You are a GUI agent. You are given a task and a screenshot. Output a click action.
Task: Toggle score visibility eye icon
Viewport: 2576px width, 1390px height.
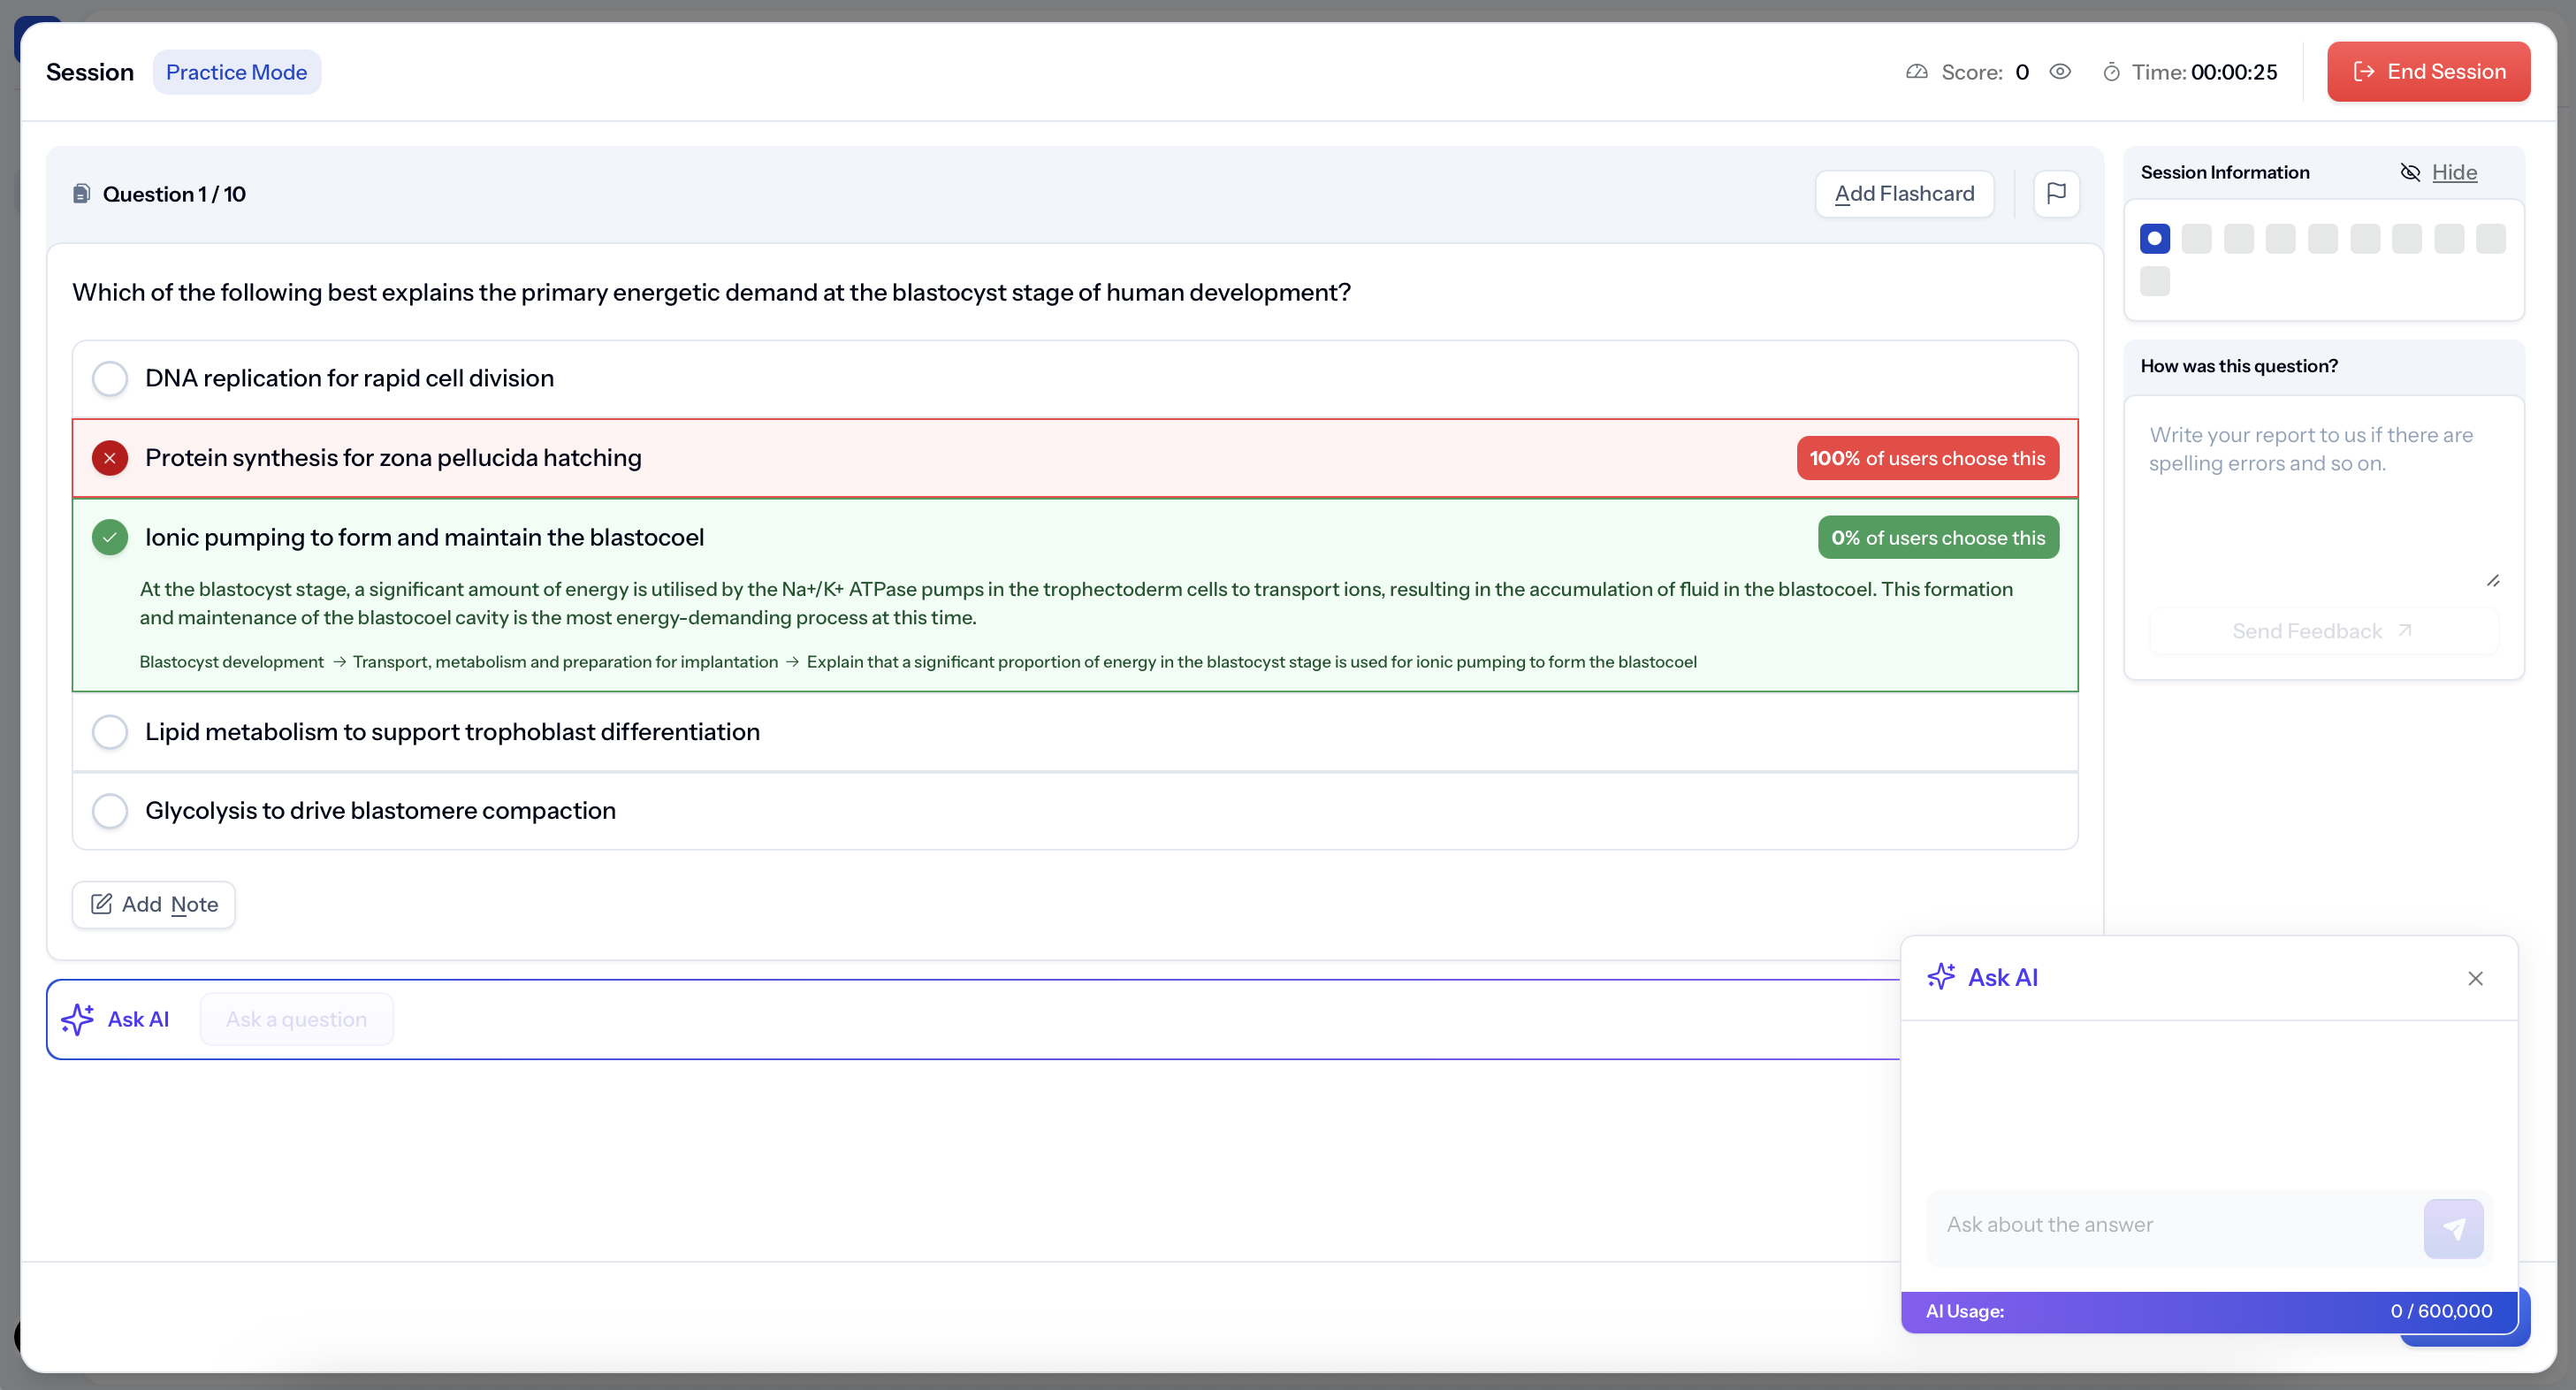click(2059, 72)
